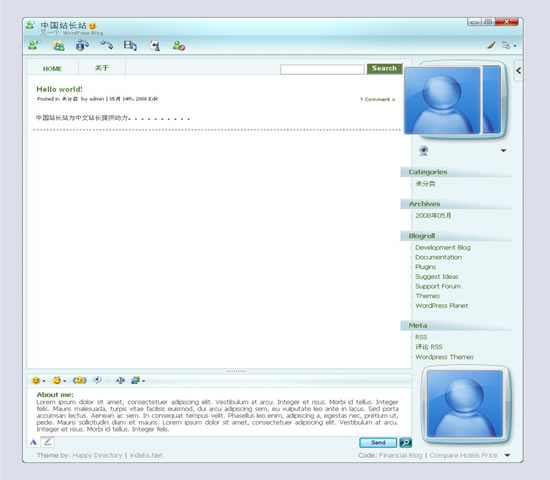
Task: Click the webcam icon under avatar
Action: pos(424,151)
